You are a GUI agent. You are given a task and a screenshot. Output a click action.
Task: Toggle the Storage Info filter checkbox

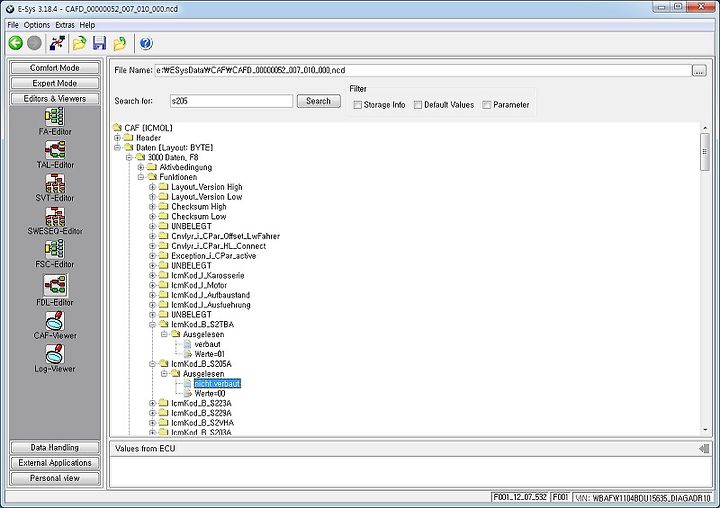tap(357, 105)
